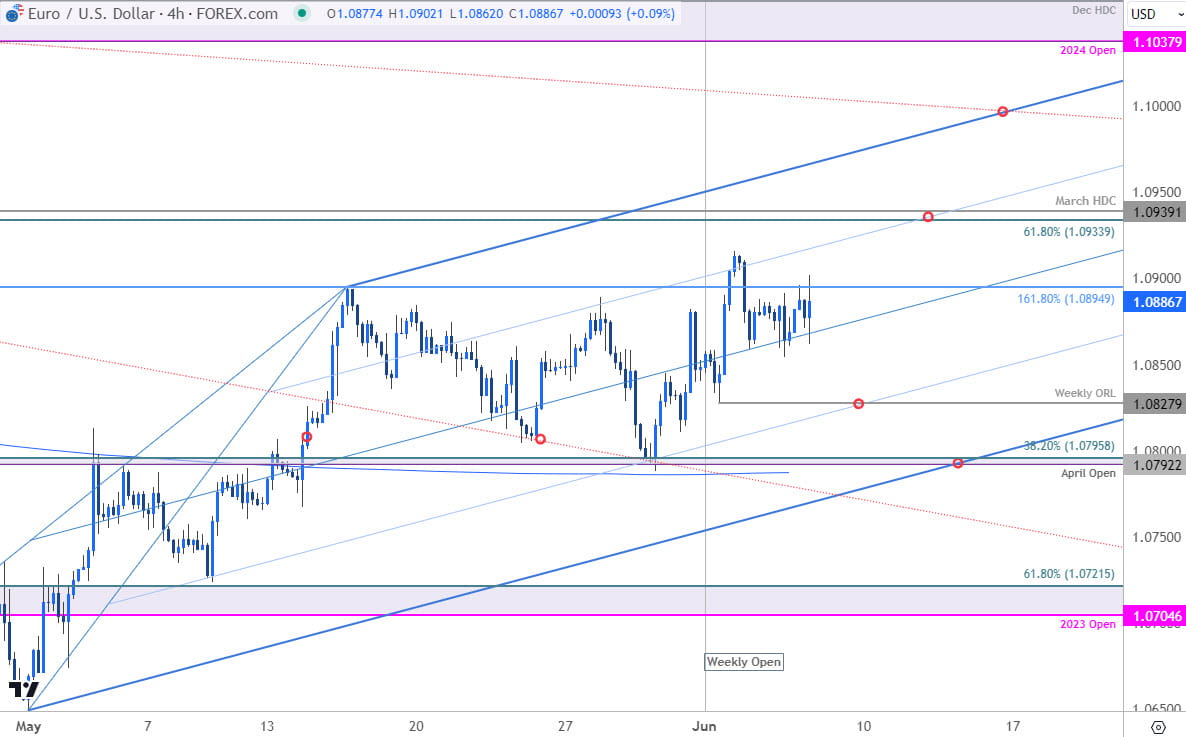This screenshot has width=1186, height=737.
Task: Click the 1.10000 price axis value
Action: 1157,107
